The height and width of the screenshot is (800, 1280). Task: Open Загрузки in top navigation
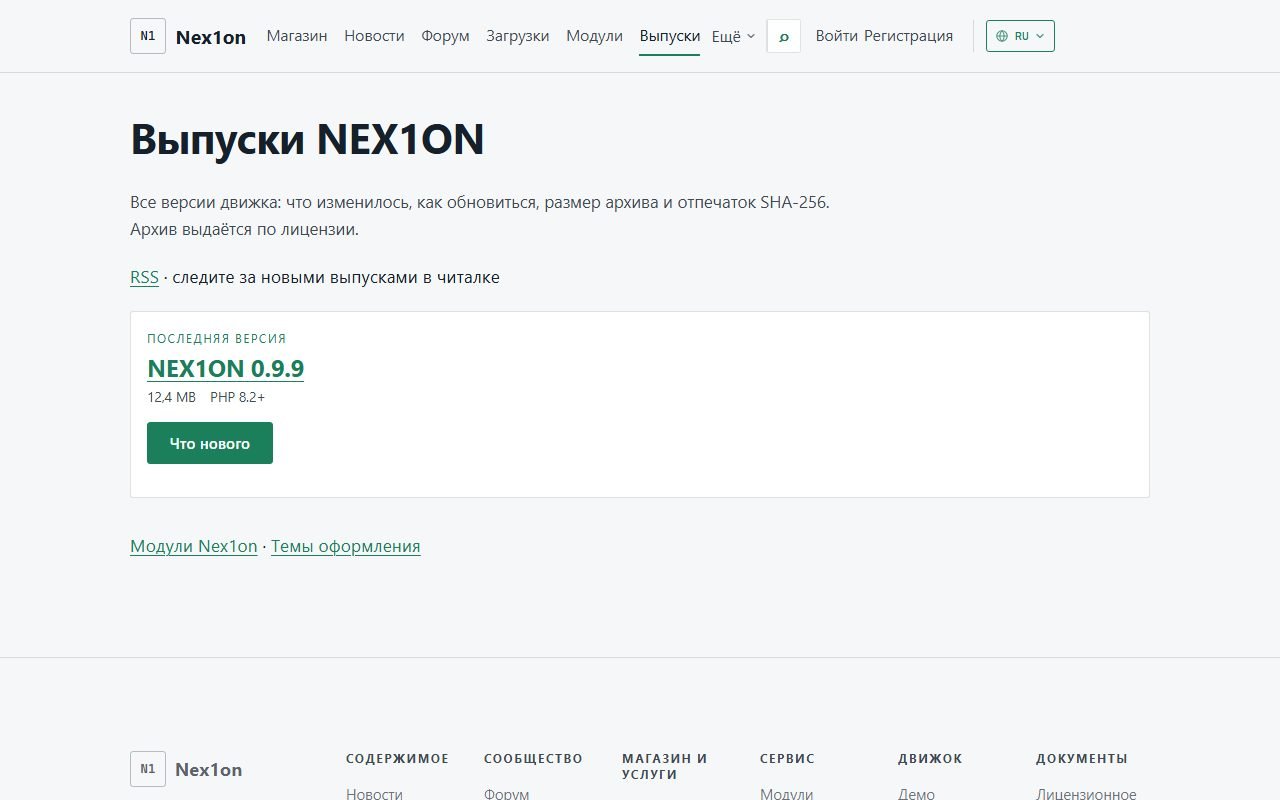518,36
